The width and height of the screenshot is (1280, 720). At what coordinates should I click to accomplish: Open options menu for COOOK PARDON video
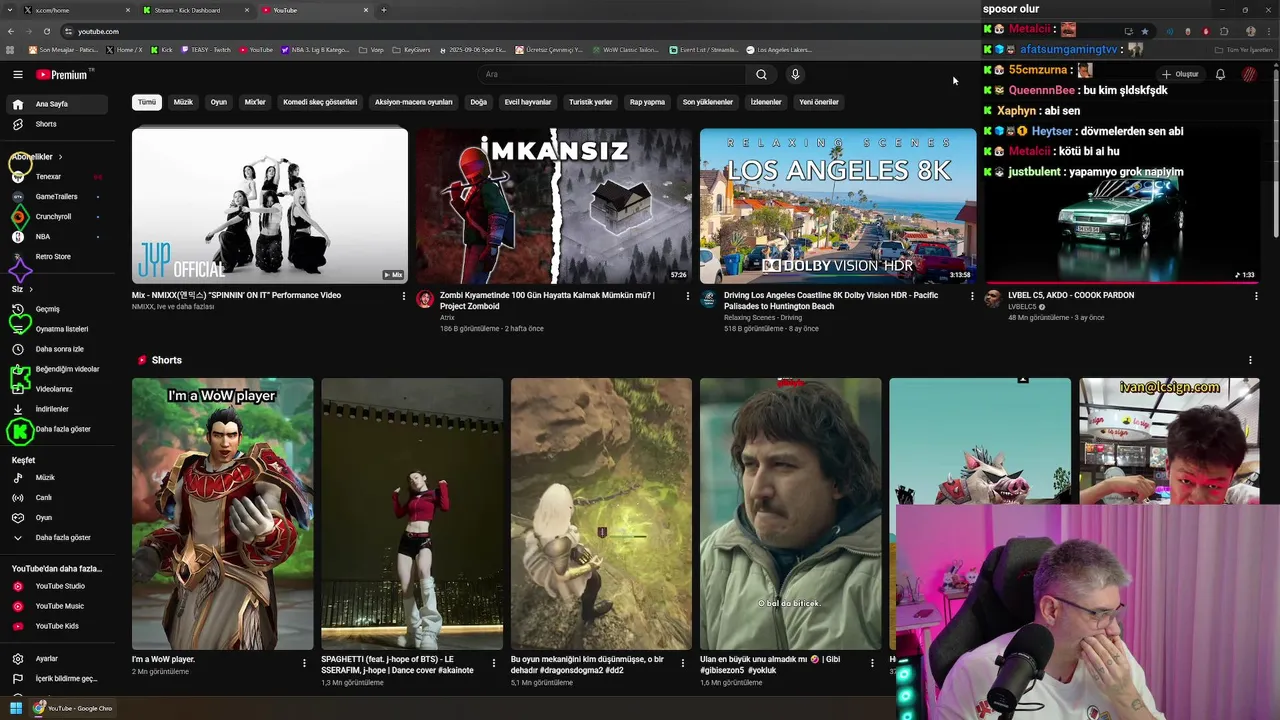tap(1256, 296)
